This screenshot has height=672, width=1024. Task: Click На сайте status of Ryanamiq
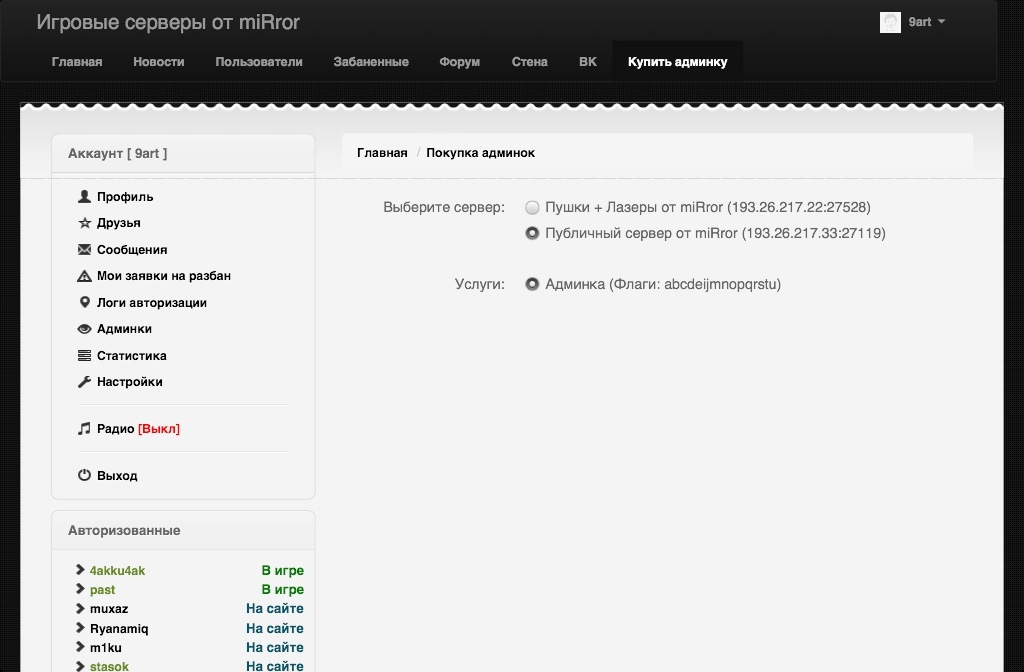pos(275,628)
